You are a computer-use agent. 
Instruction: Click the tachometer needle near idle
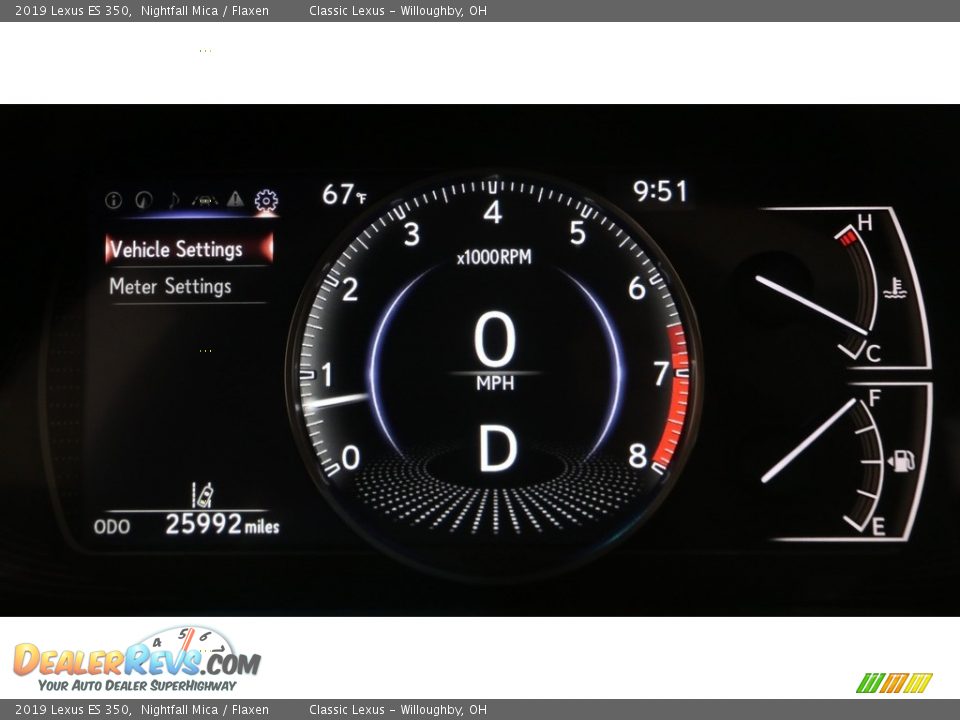[336, 401]
